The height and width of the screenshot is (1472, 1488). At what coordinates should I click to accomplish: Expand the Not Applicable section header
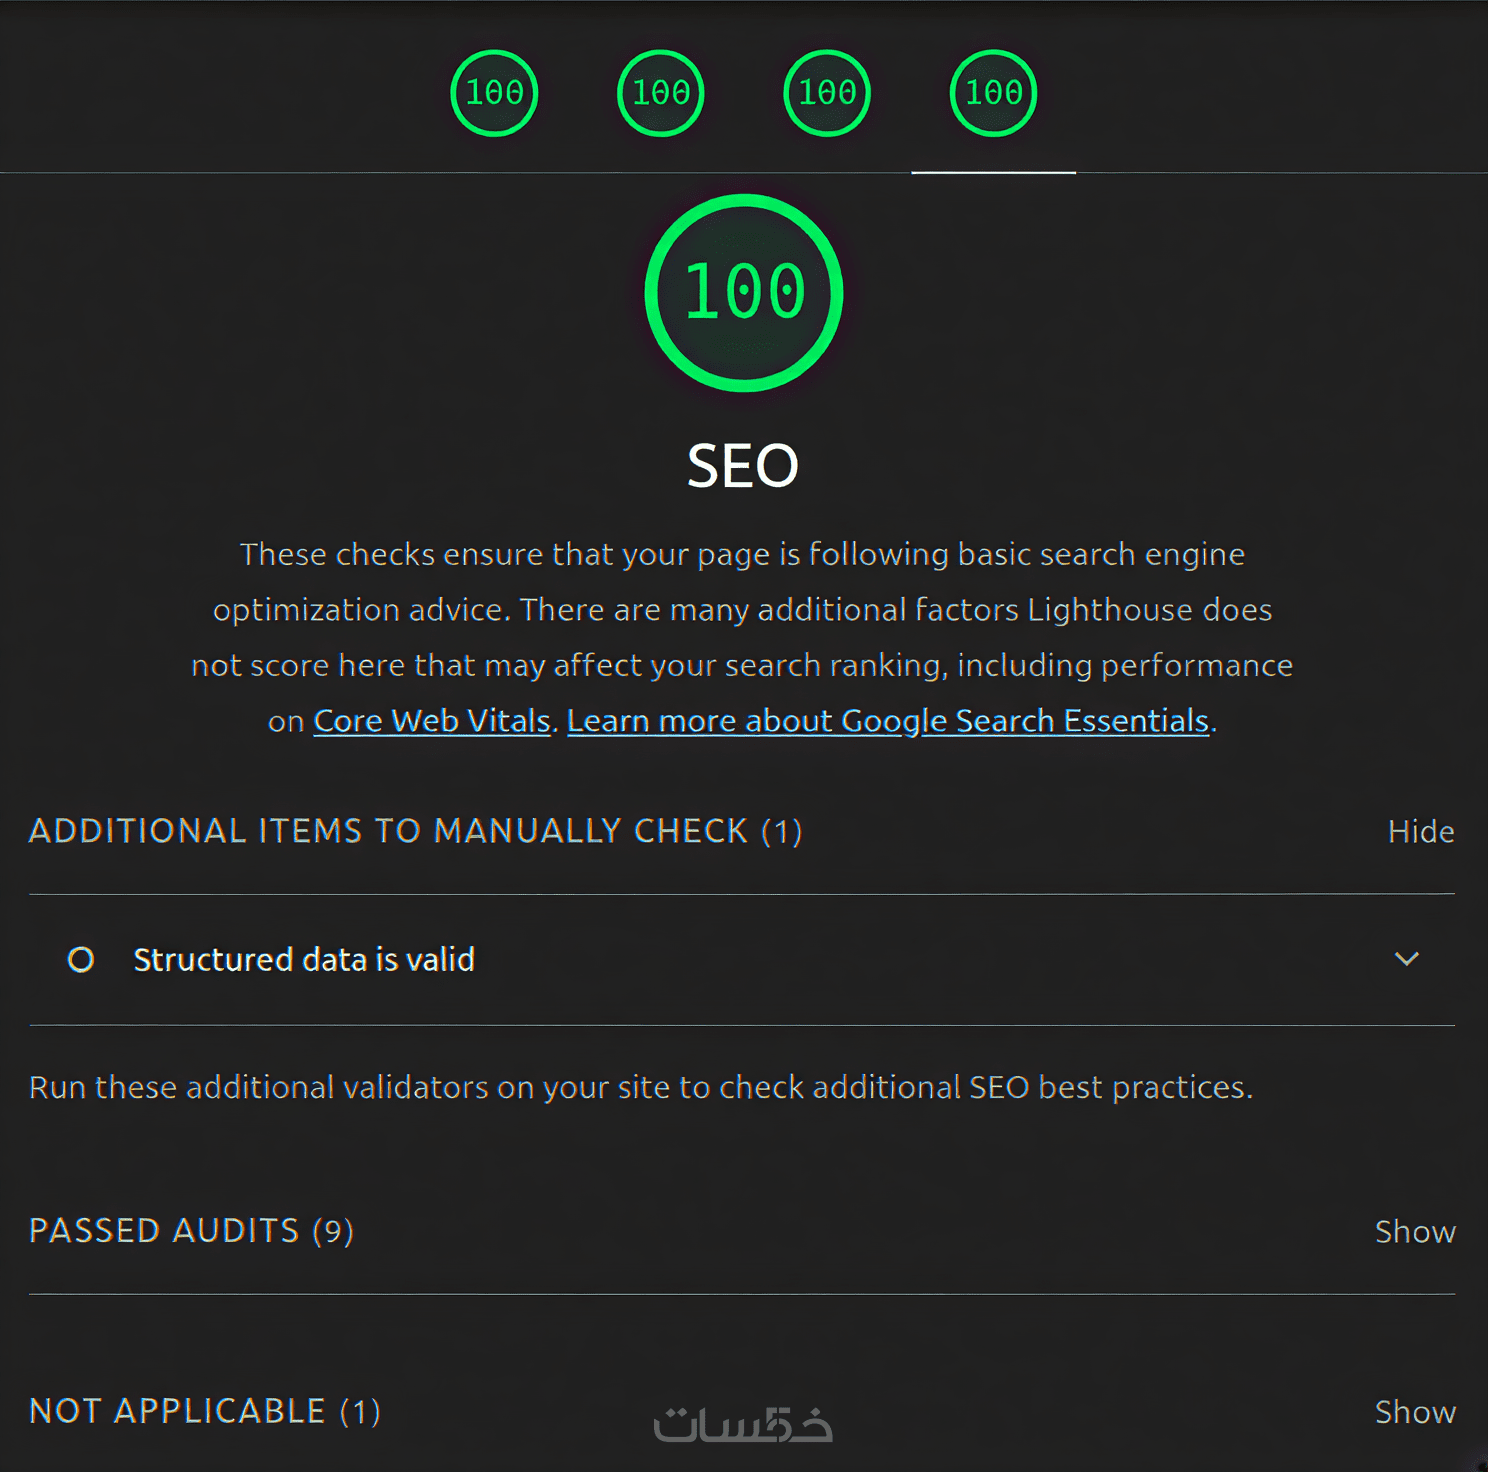[205, 1411]
